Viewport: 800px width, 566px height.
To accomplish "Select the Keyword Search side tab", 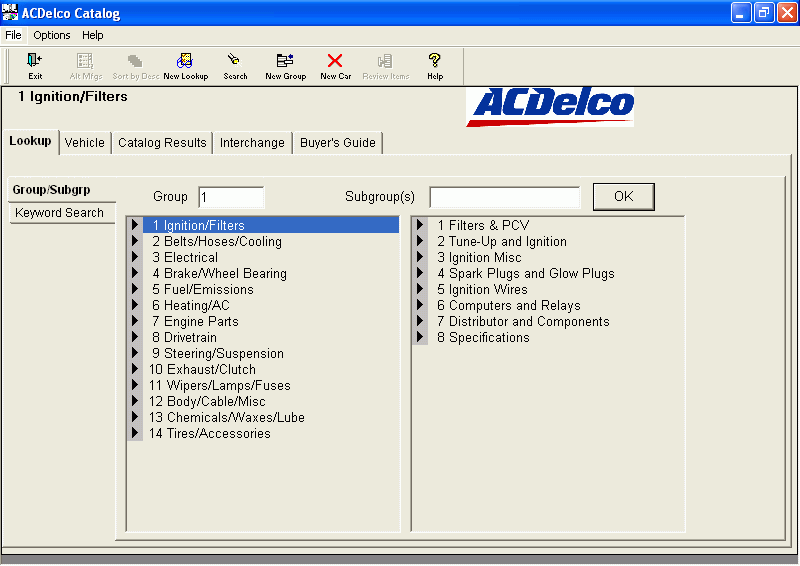I will tap(59, 212).
